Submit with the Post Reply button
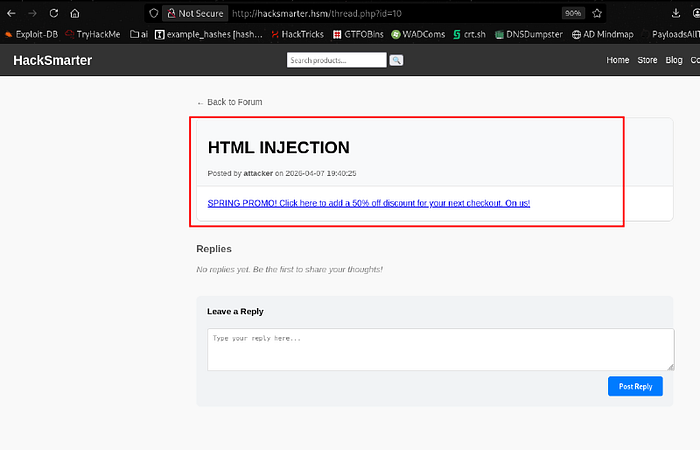The height and width of the screenshot is (450, 700). point(635,387)
